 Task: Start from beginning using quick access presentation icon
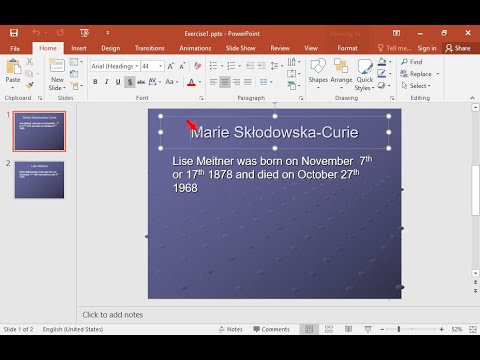pyautogui.click(x=84, y=33)
